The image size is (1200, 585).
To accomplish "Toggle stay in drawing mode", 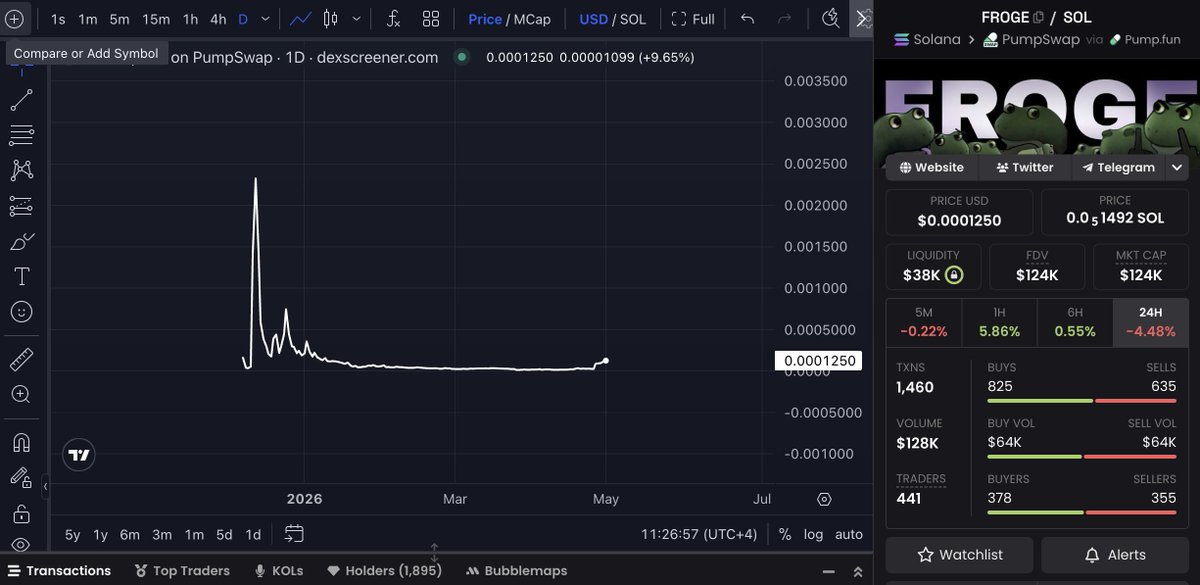I will 21,478.
